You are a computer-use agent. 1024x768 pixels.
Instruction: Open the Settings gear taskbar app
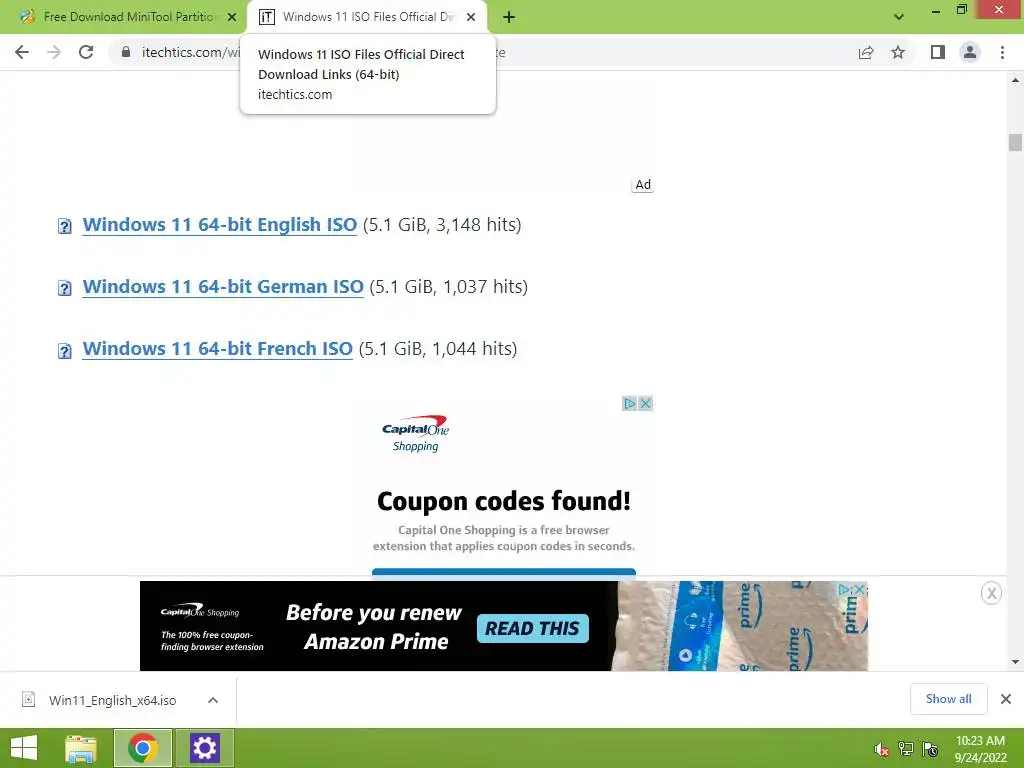coord(204,748)
